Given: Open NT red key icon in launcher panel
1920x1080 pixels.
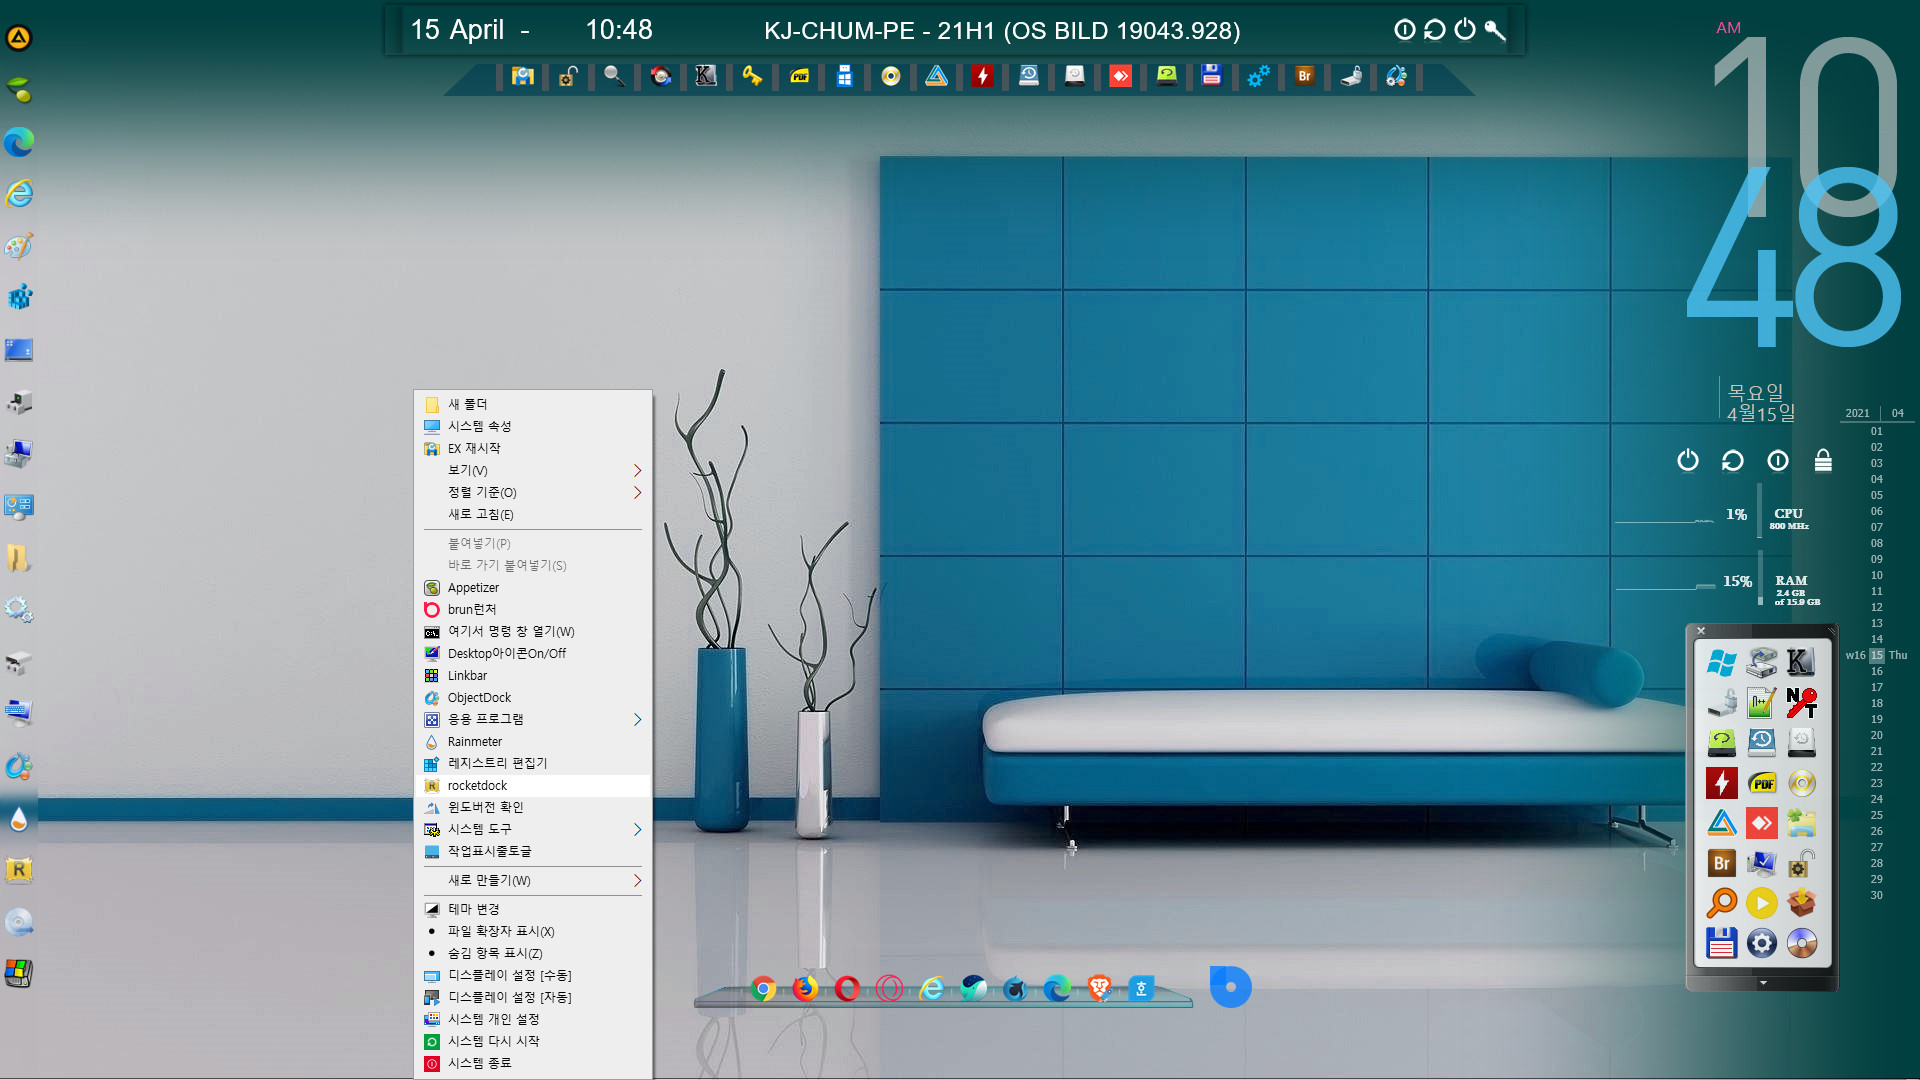Looking at the screenshot, I should click(1801, 702).
